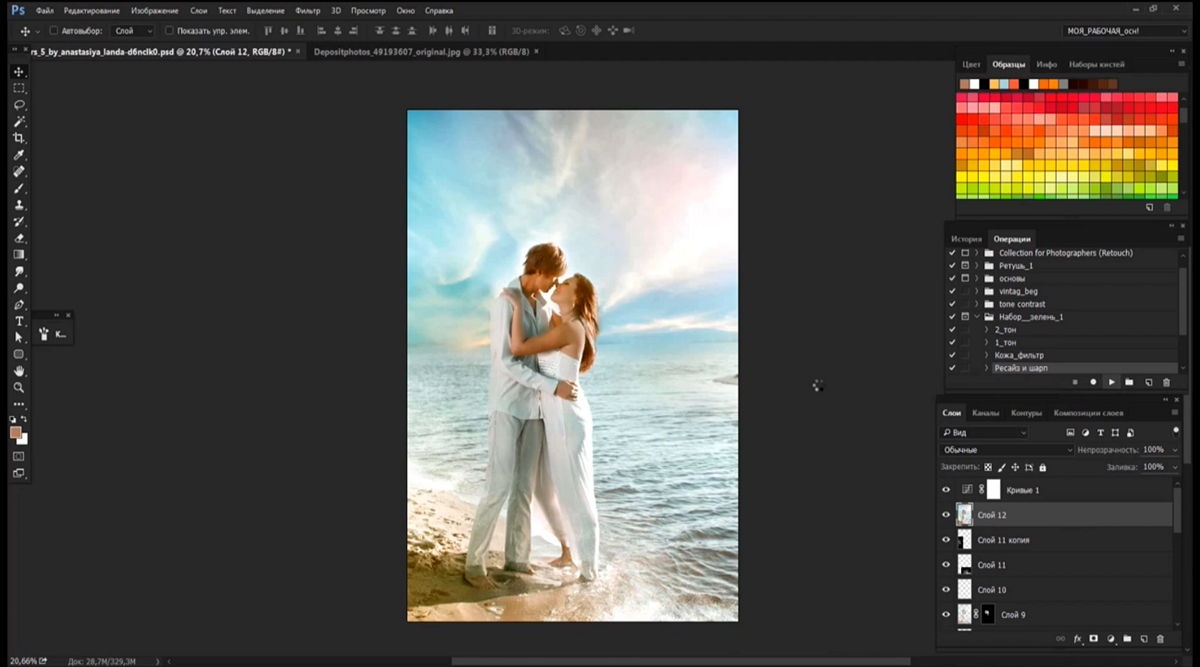Open the Выделение menu
Image resolution: width=1200 pixels, height=667 pixels.
click(x=265, y=10)
